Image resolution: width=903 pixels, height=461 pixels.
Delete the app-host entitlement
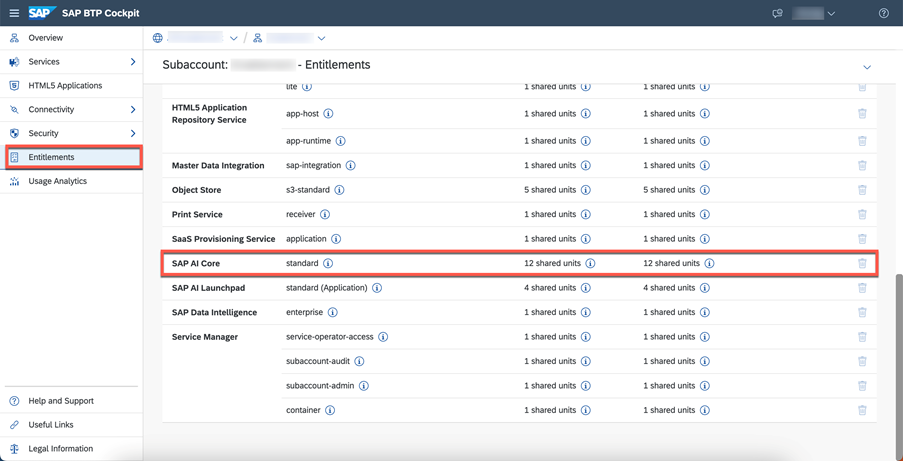862,114
